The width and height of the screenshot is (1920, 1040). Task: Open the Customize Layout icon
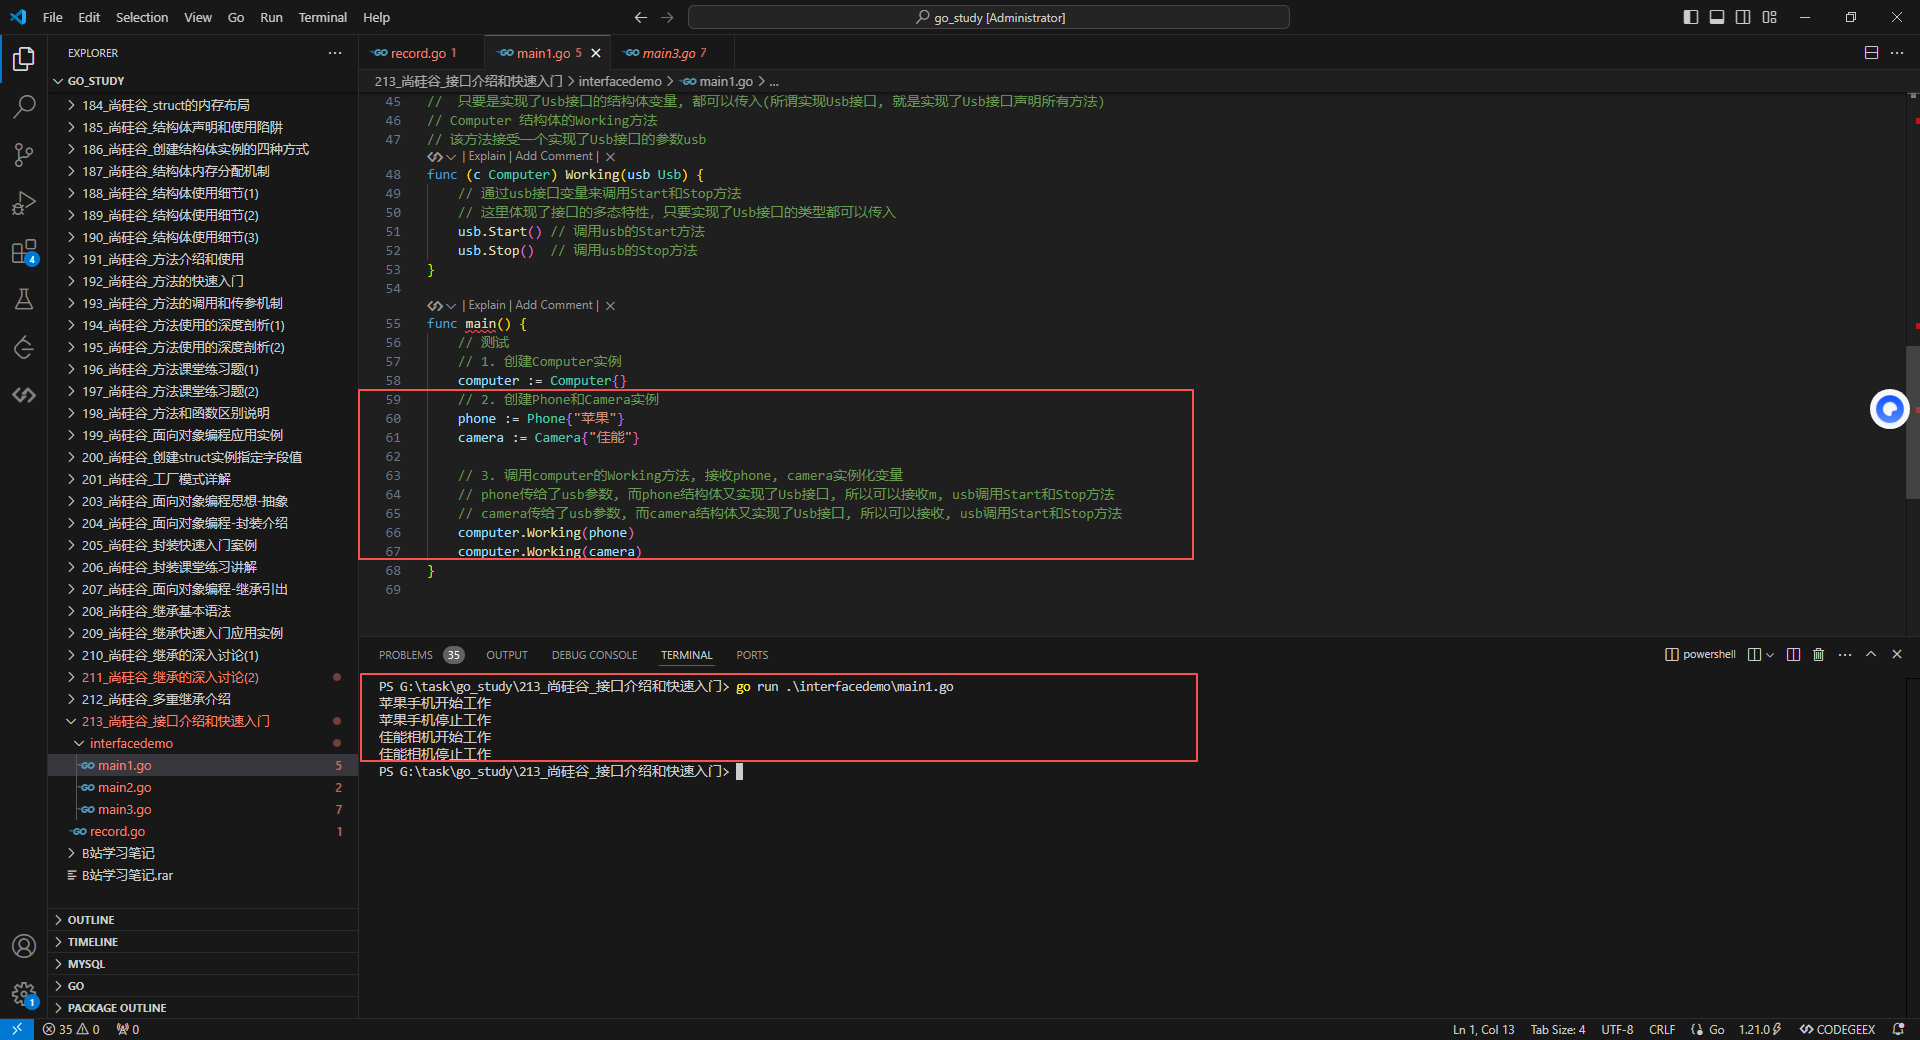[x=1770, y=17]
